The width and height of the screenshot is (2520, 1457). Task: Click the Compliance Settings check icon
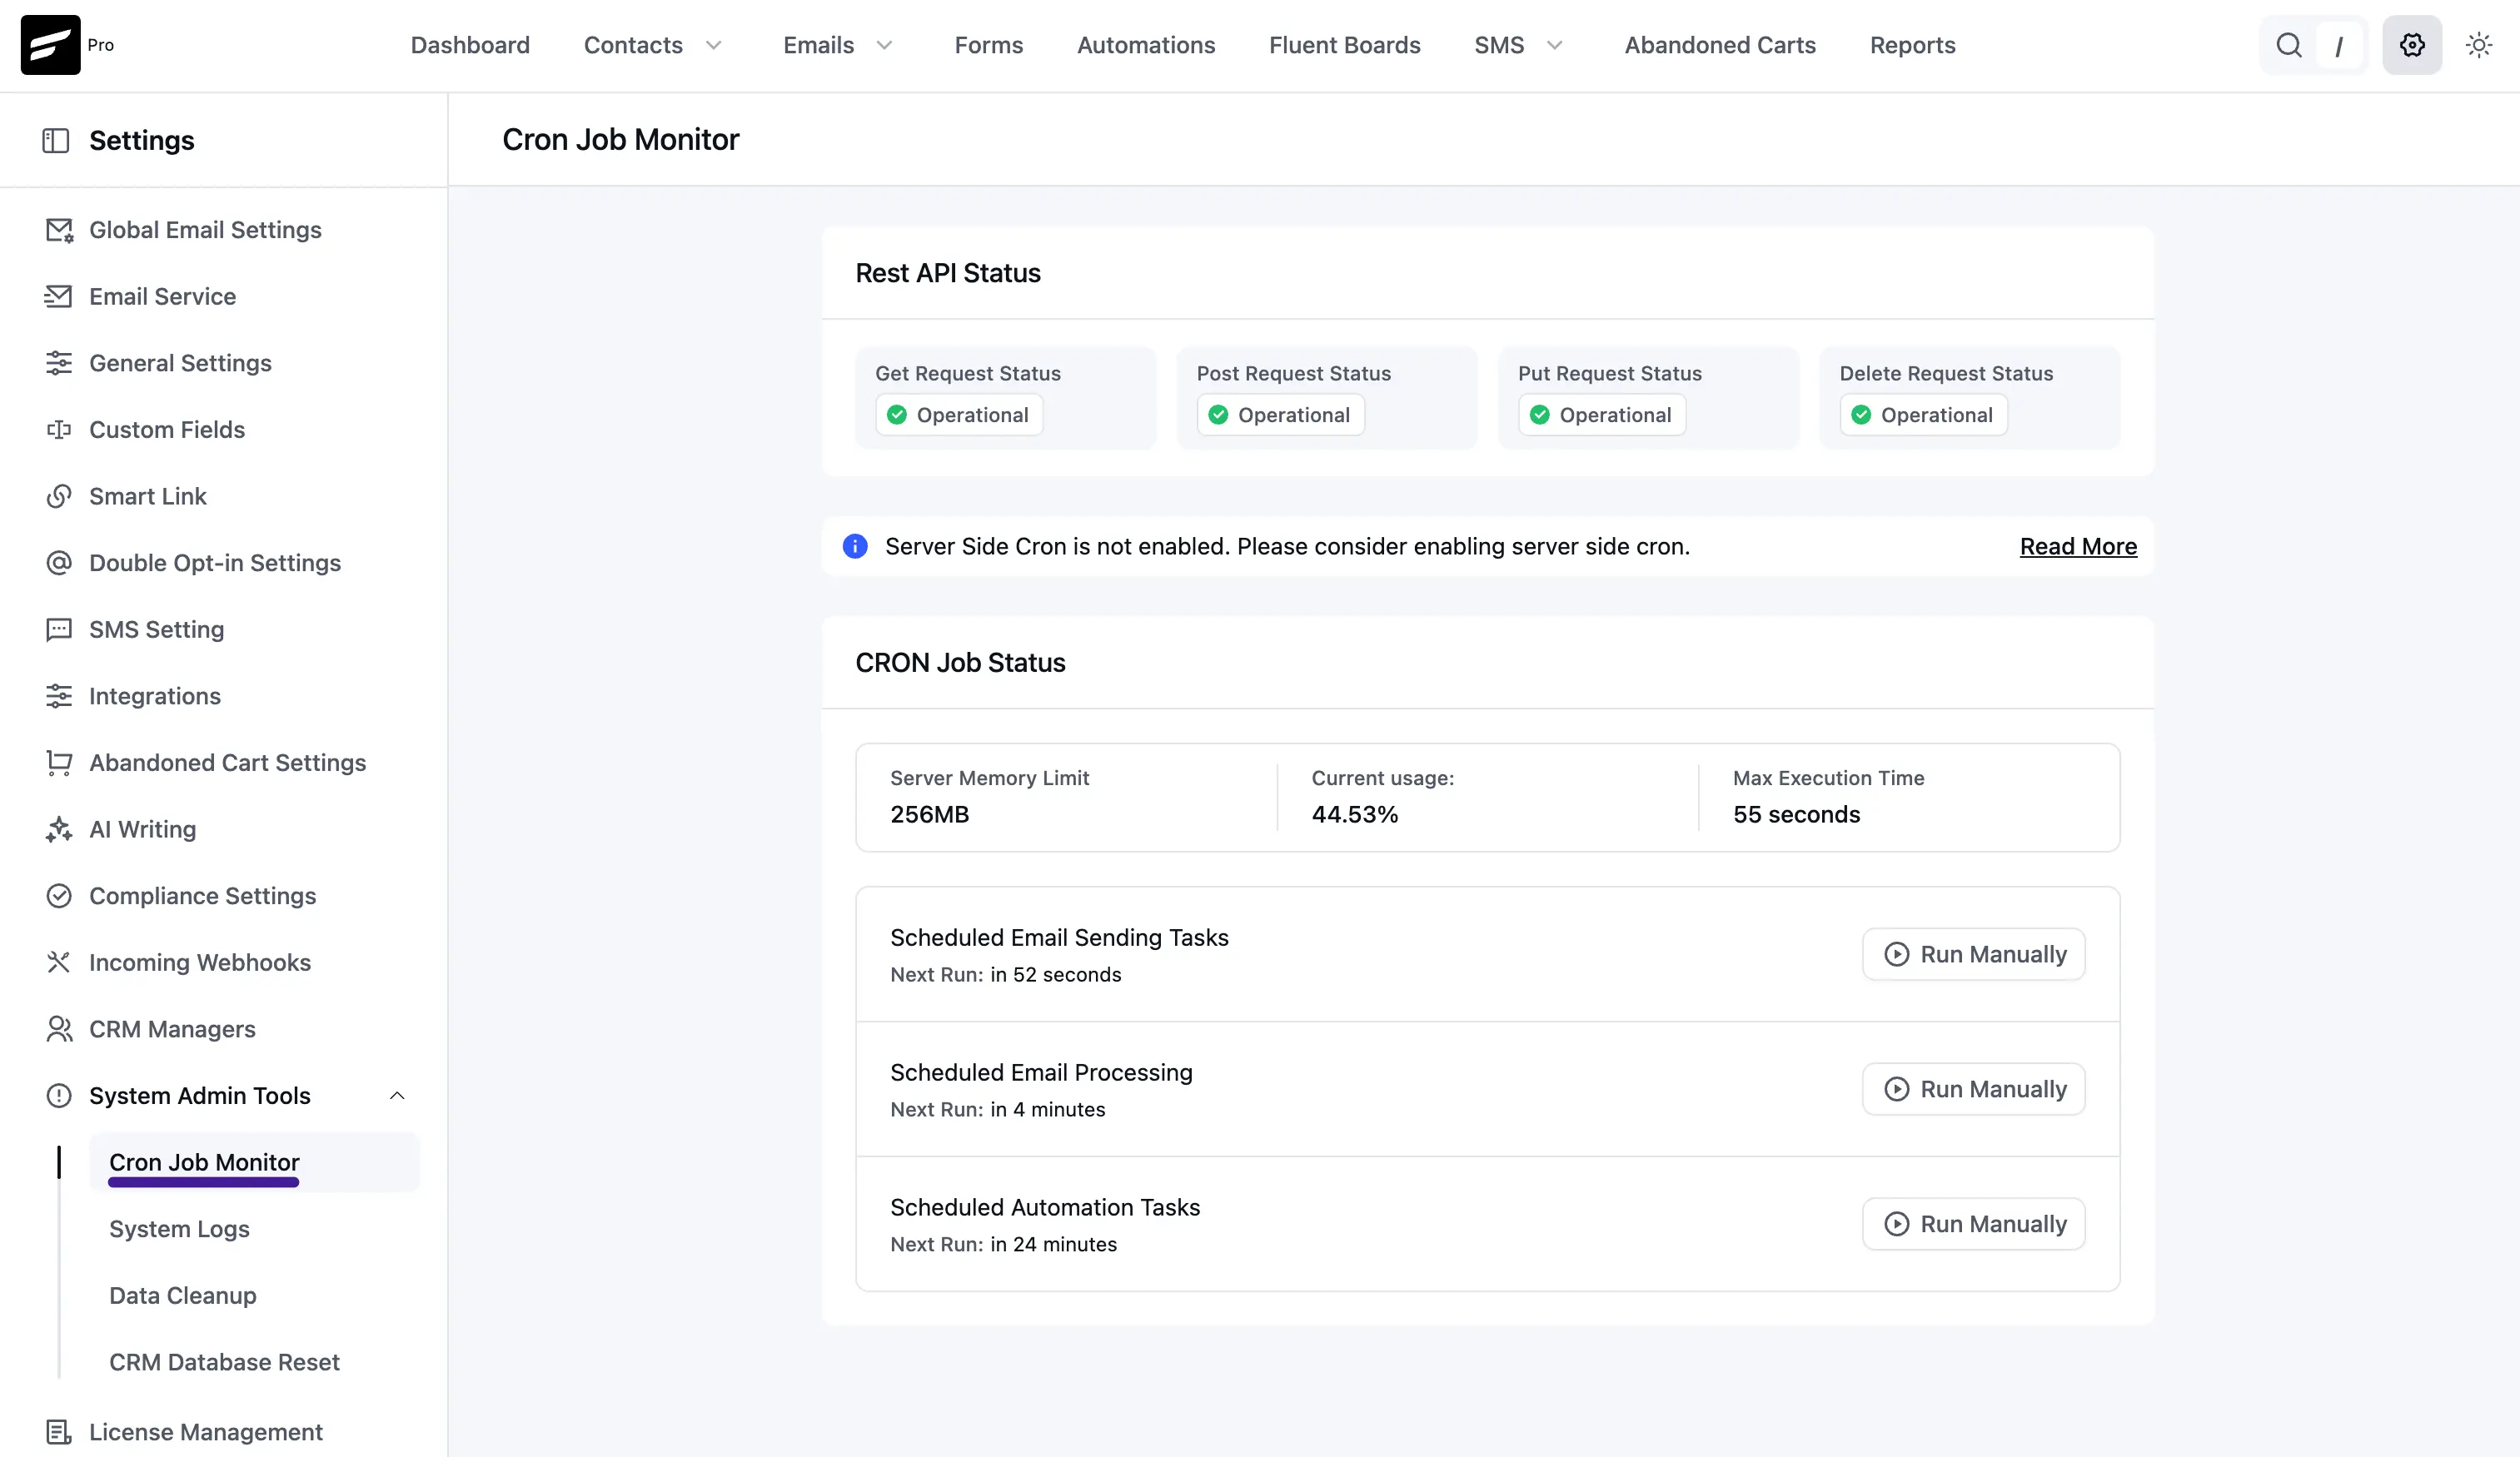coord(59,896)
